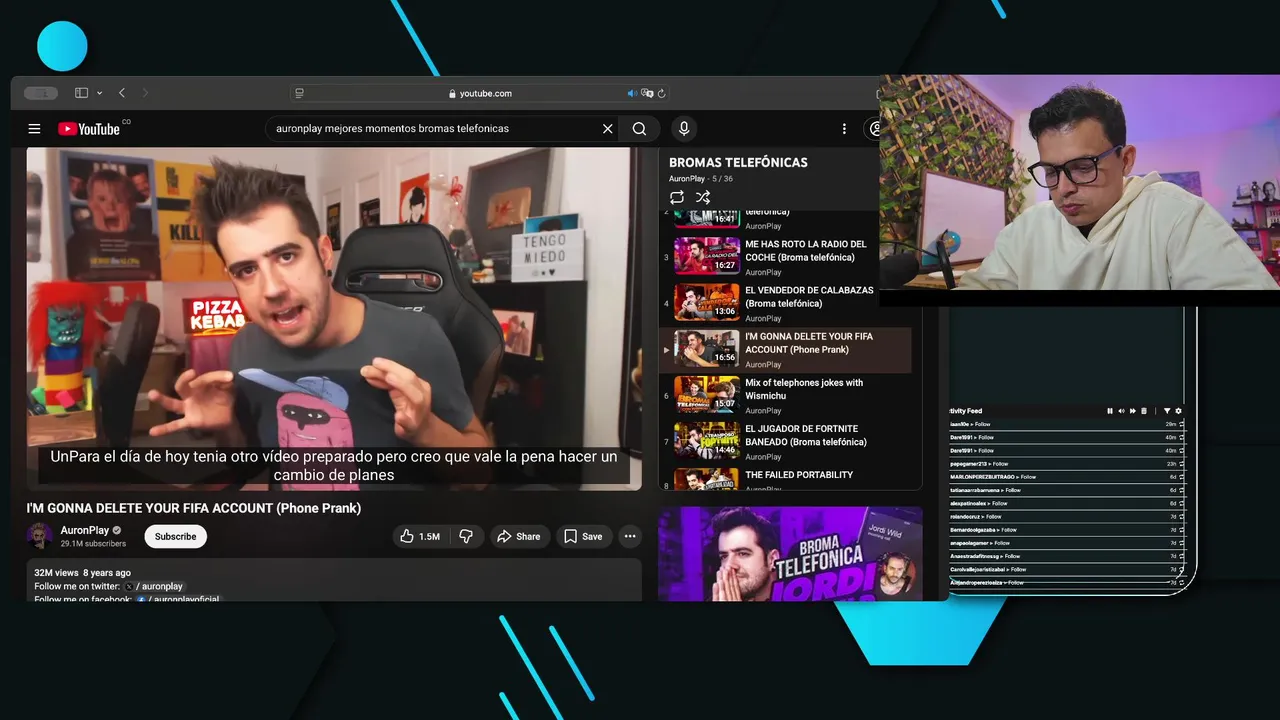This screenshot has width=1280, height=720.
Task: Subscribe to AuronPlay
Action: 175,537
